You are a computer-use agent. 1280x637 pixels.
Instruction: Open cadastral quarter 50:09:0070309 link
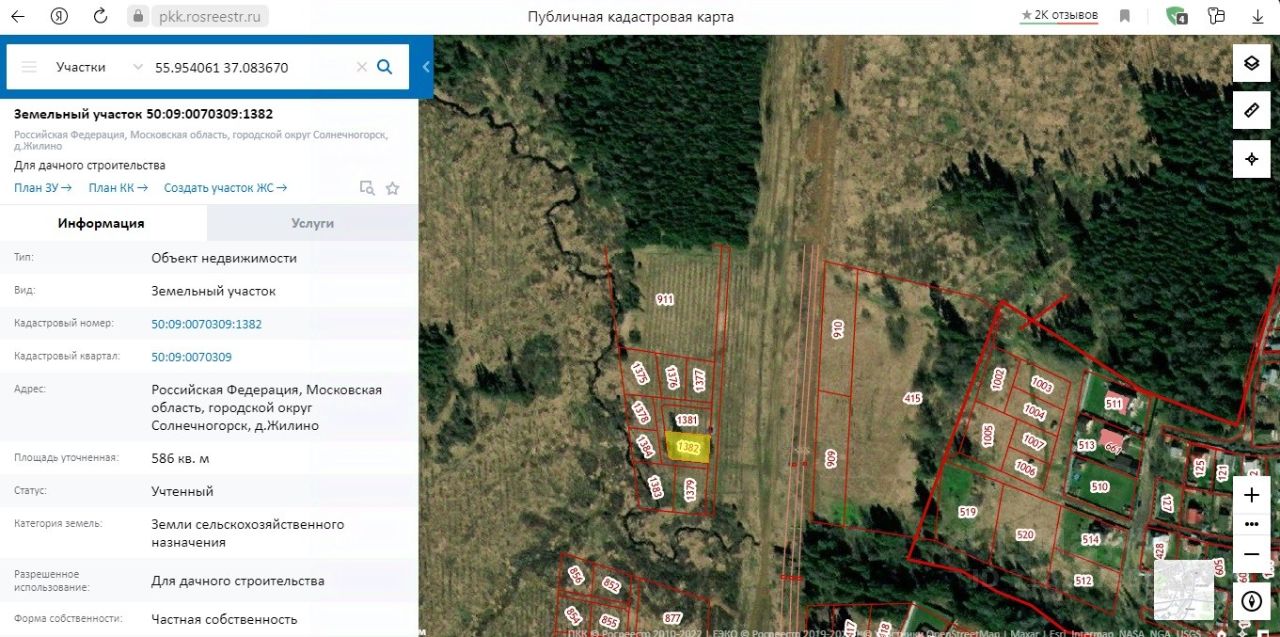[x=191, y=357]
